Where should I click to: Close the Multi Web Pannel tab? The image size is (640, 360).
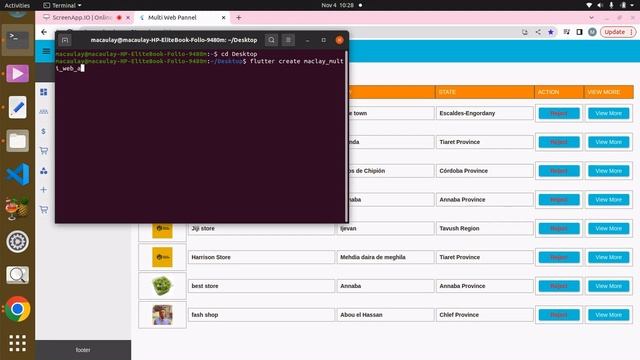[224, 18]
